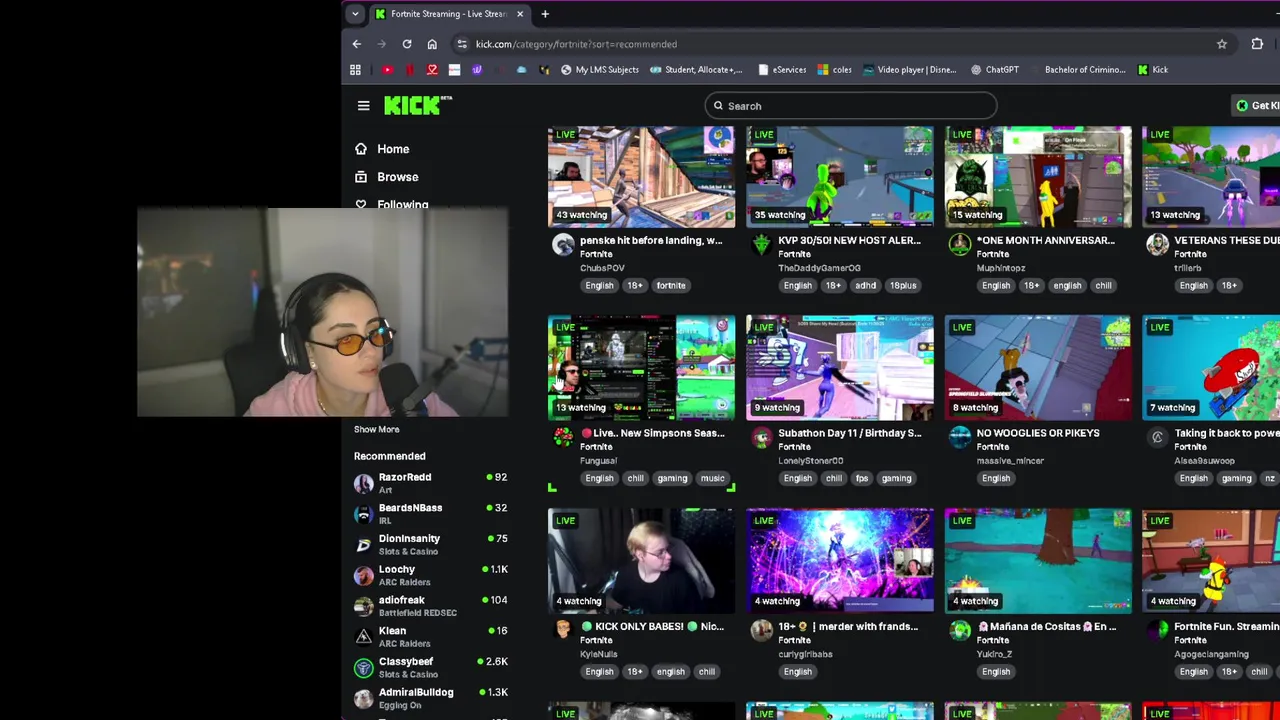
Task: Open Student, Allocate+ bookmark
Action: (x=696, y=70)
